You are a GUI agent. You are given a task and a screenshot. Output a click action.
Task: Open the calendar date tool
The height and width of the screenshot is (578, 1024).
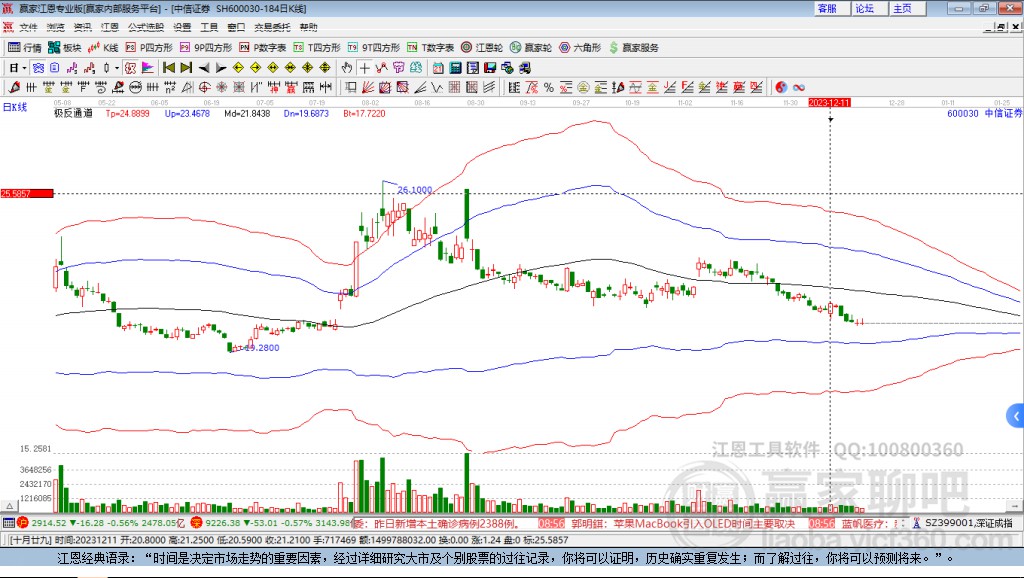click(x=438, y=68)
